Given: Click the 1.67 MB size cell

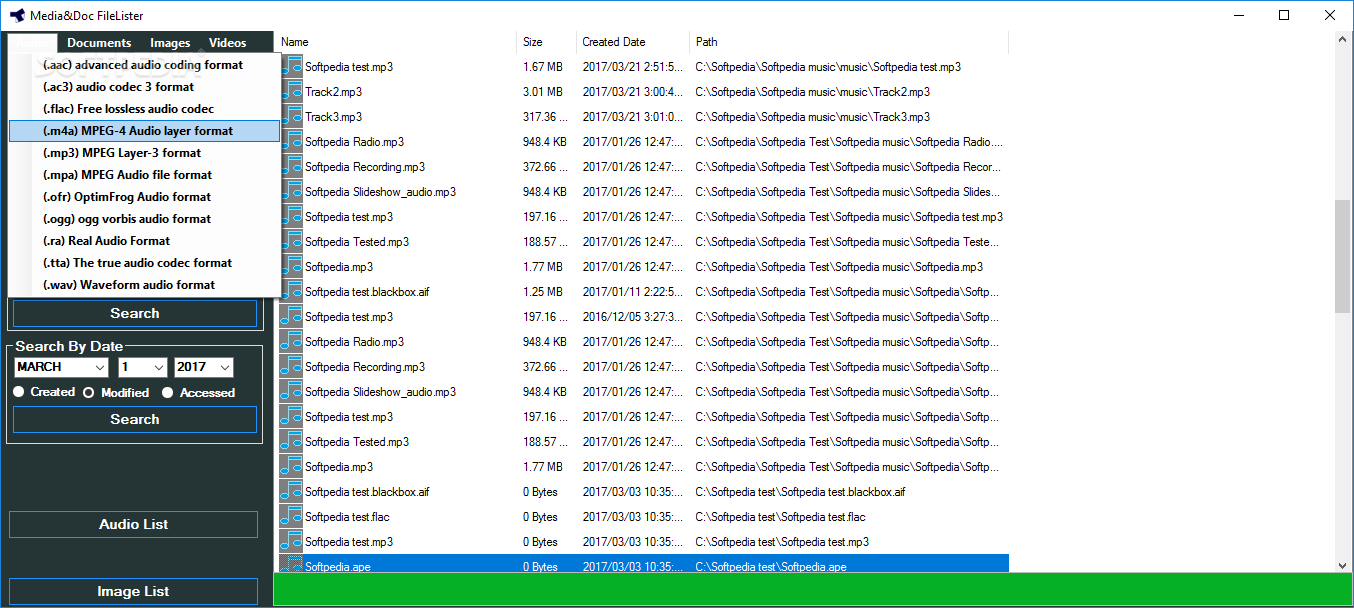Looking at the screenshot, I should (x=543, y=67).
